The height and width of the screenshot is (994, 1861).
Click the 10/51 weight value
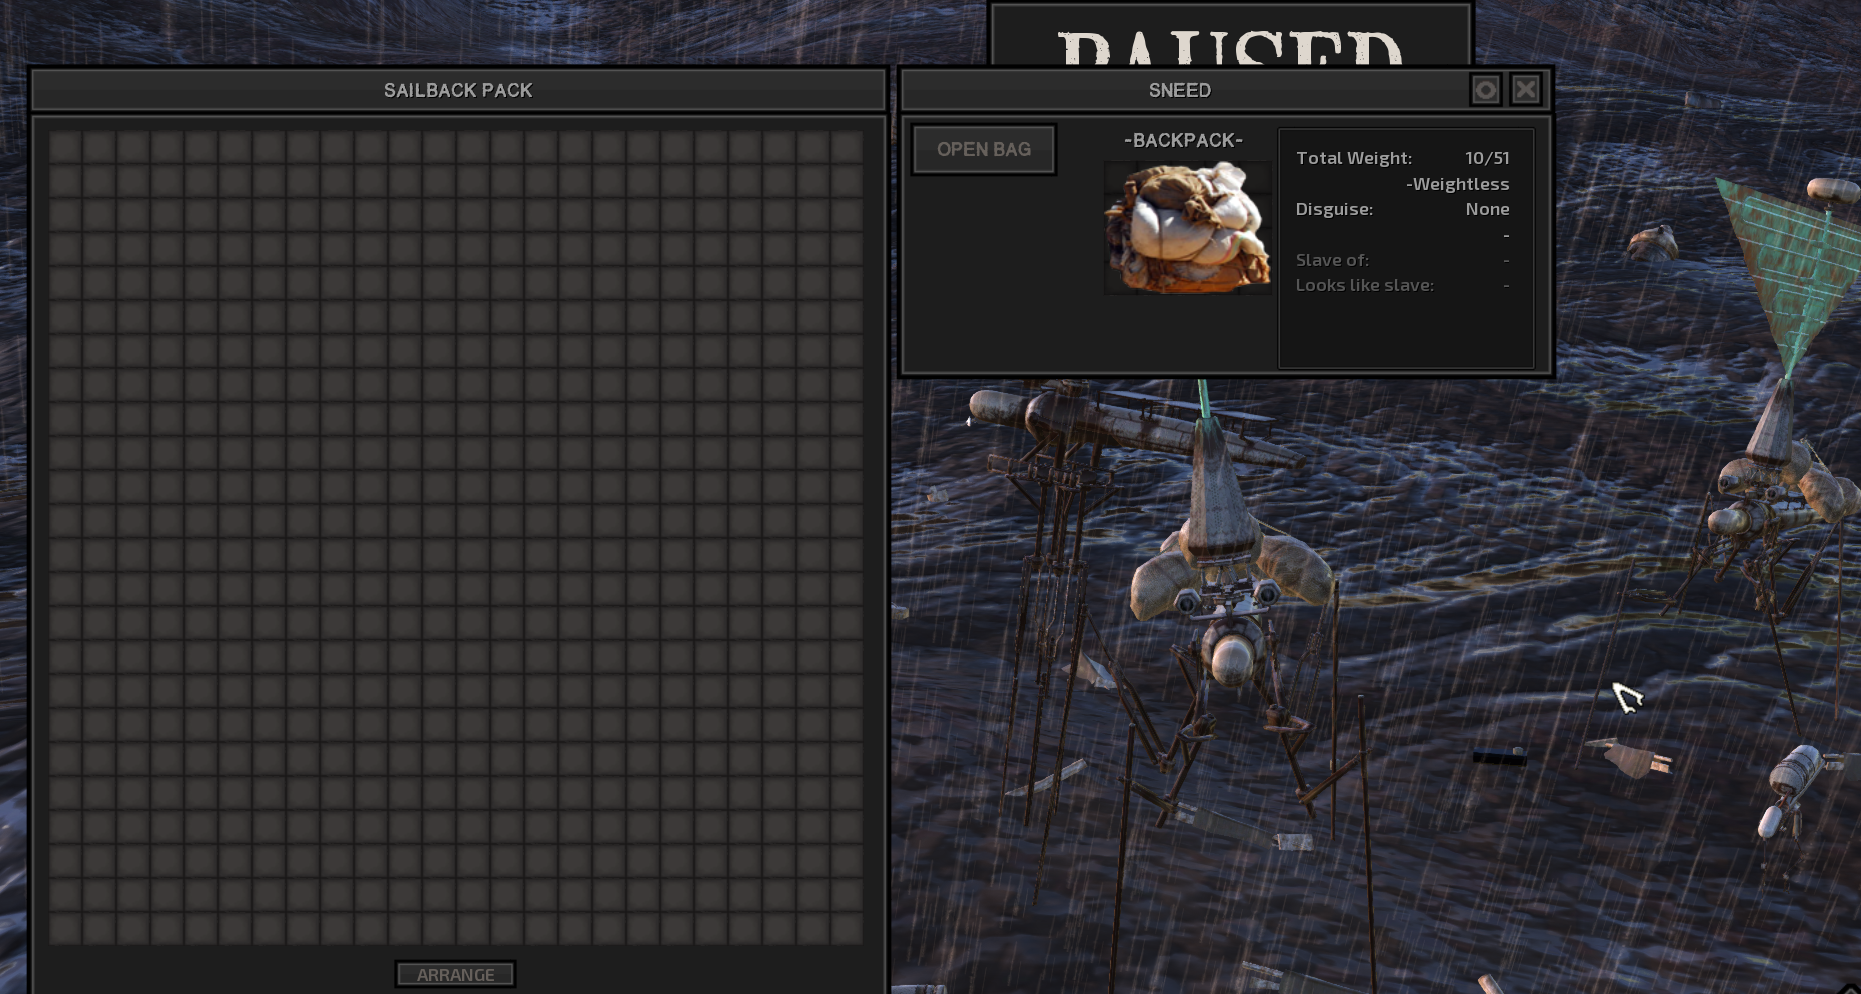[x=1487, y=158]
